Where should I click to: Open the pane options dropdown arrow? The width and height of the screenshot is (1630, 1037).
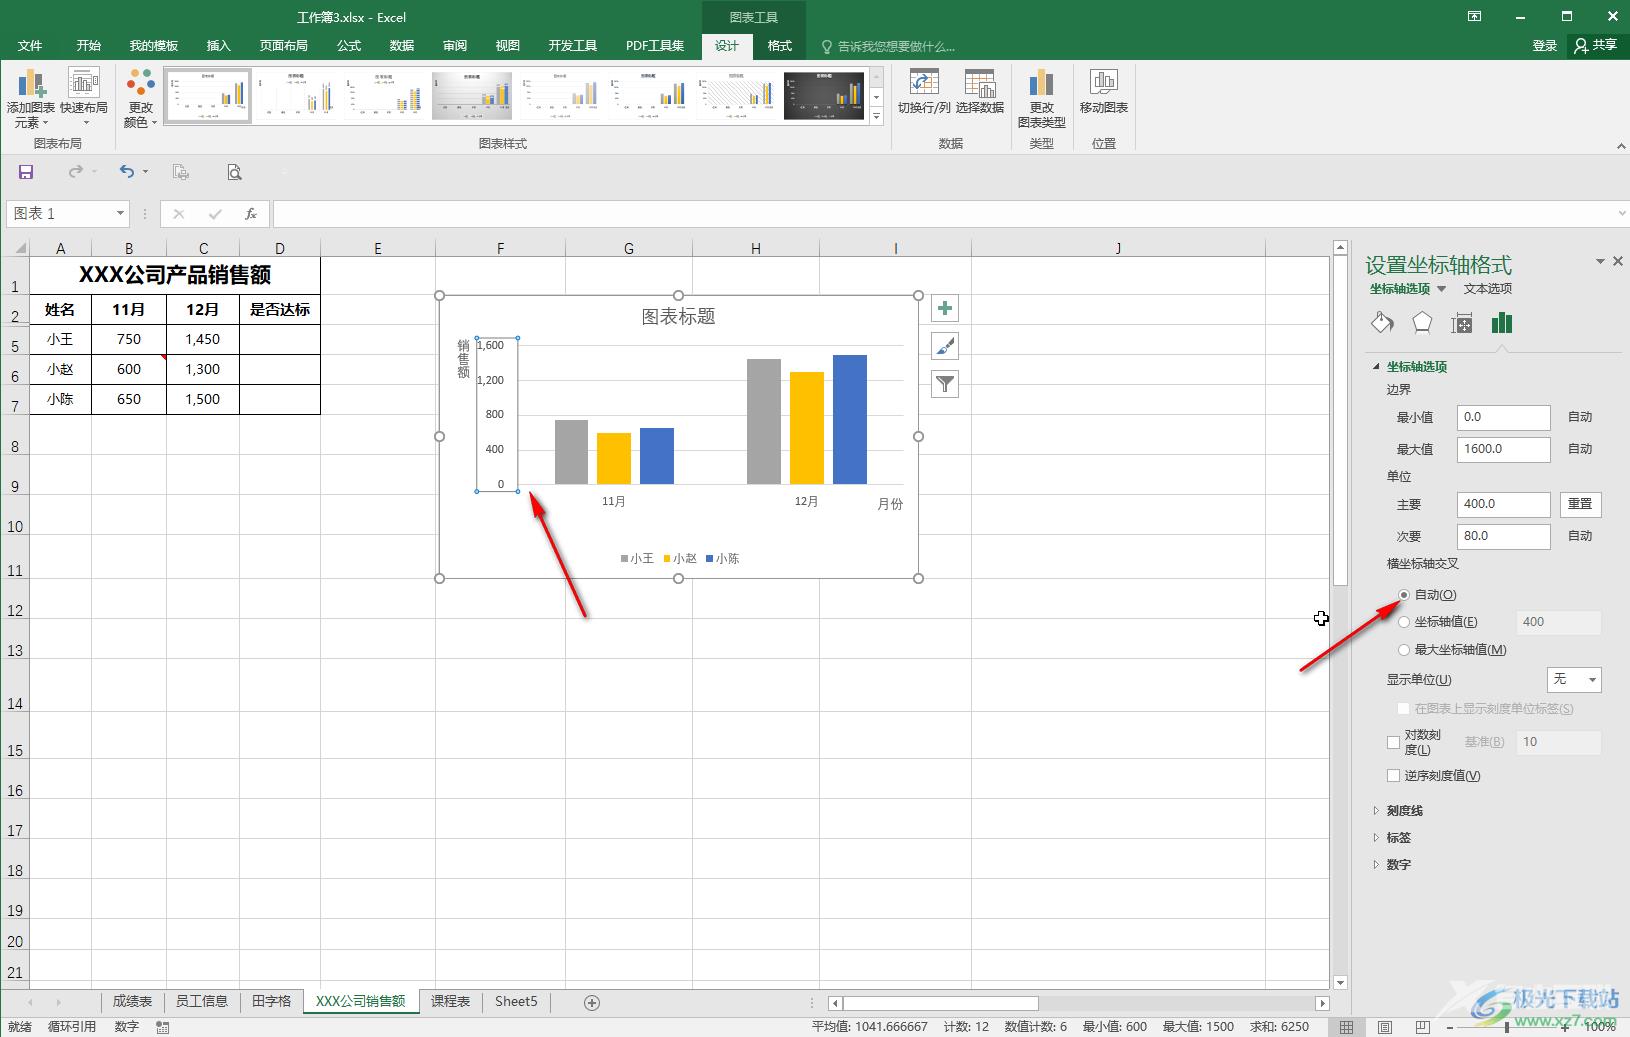pos(1600,262)
